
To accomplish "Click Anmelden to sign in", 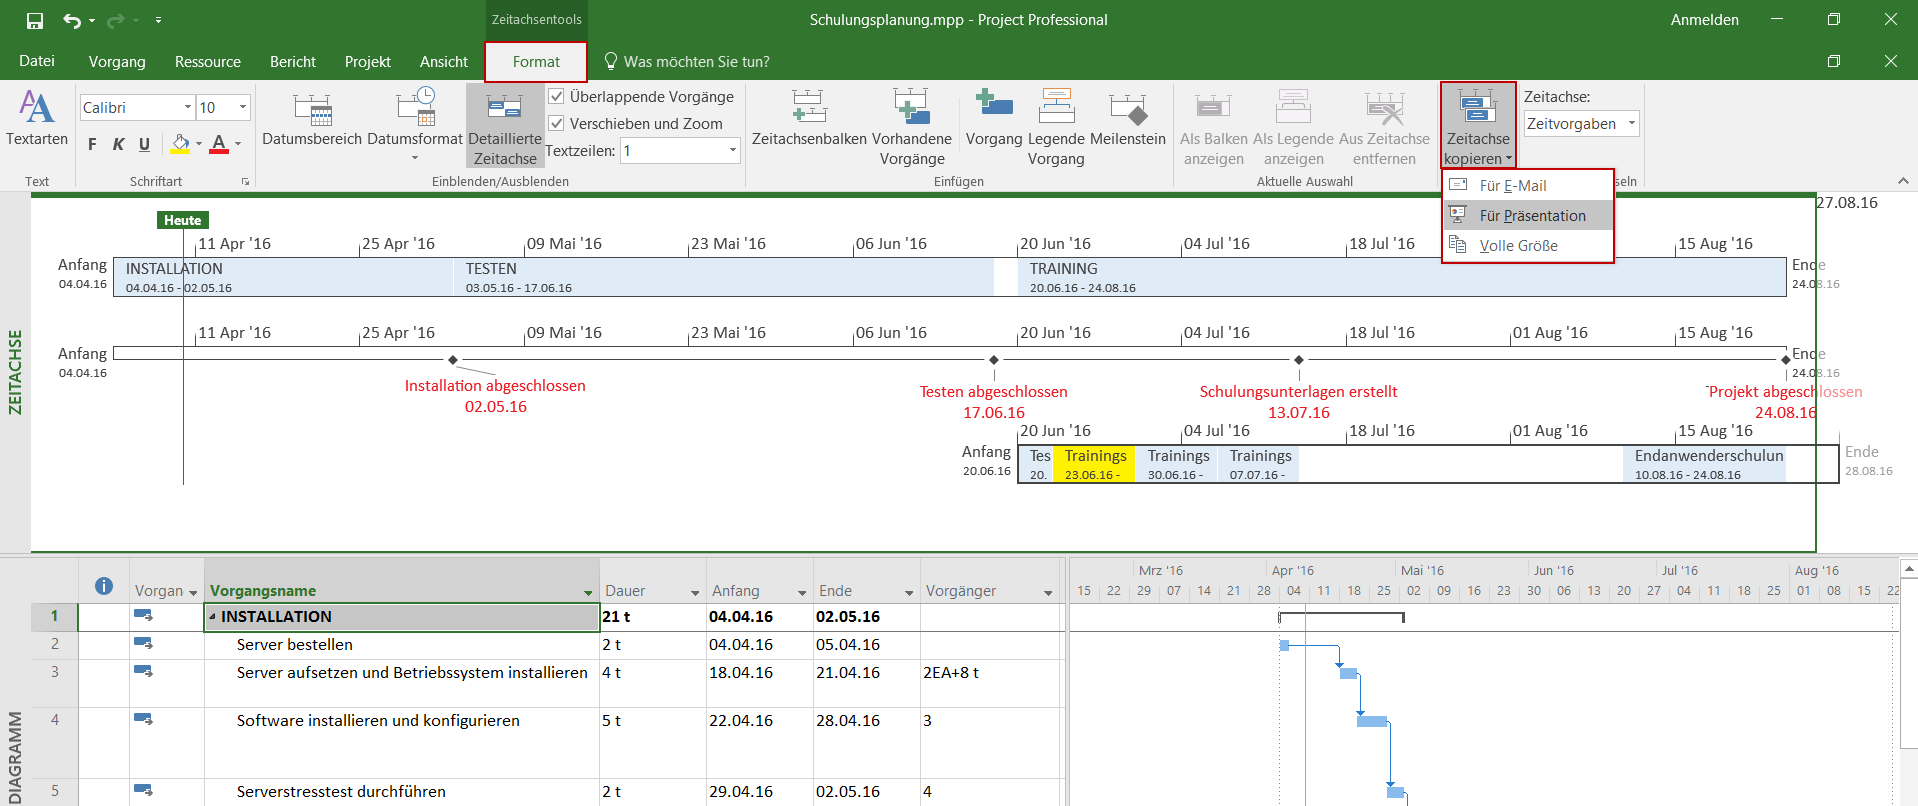I will 1704,20.
